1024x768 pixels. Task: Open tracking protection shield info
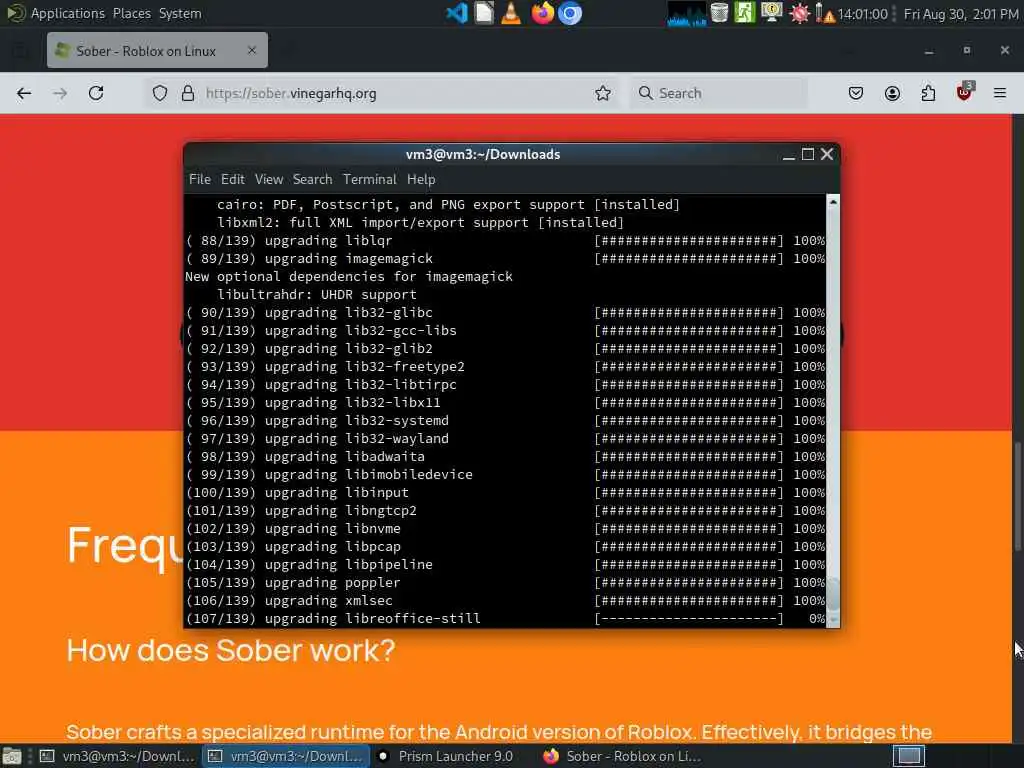(160, 93)
